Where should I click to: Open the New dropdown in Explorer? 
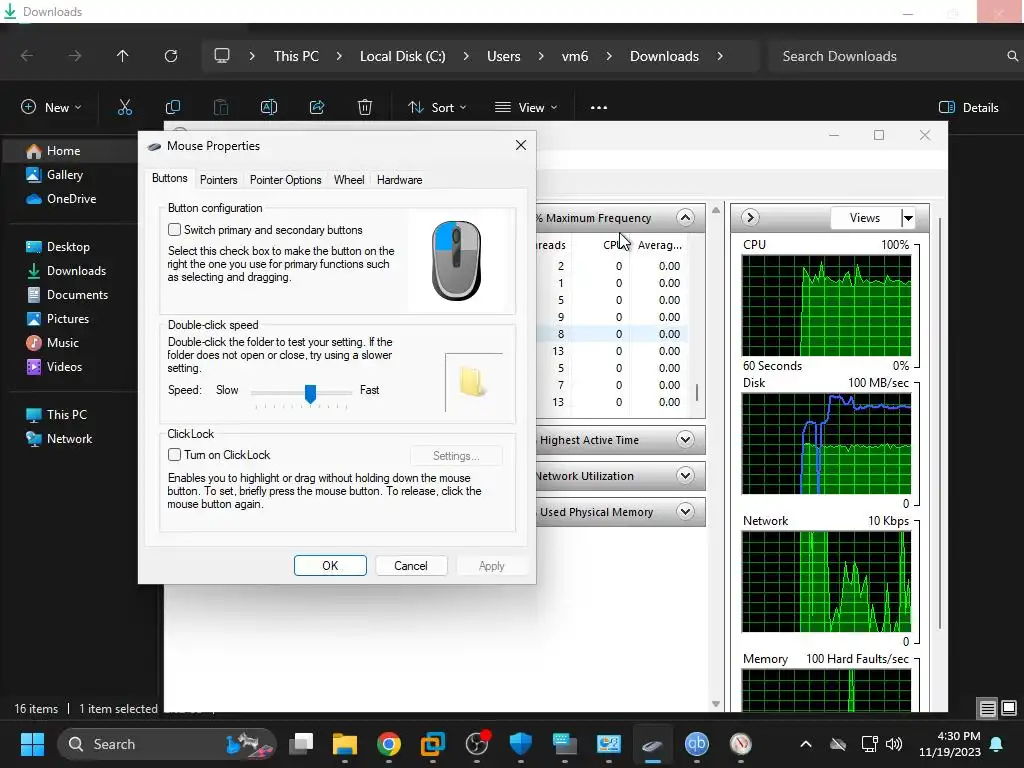[52, 108]
